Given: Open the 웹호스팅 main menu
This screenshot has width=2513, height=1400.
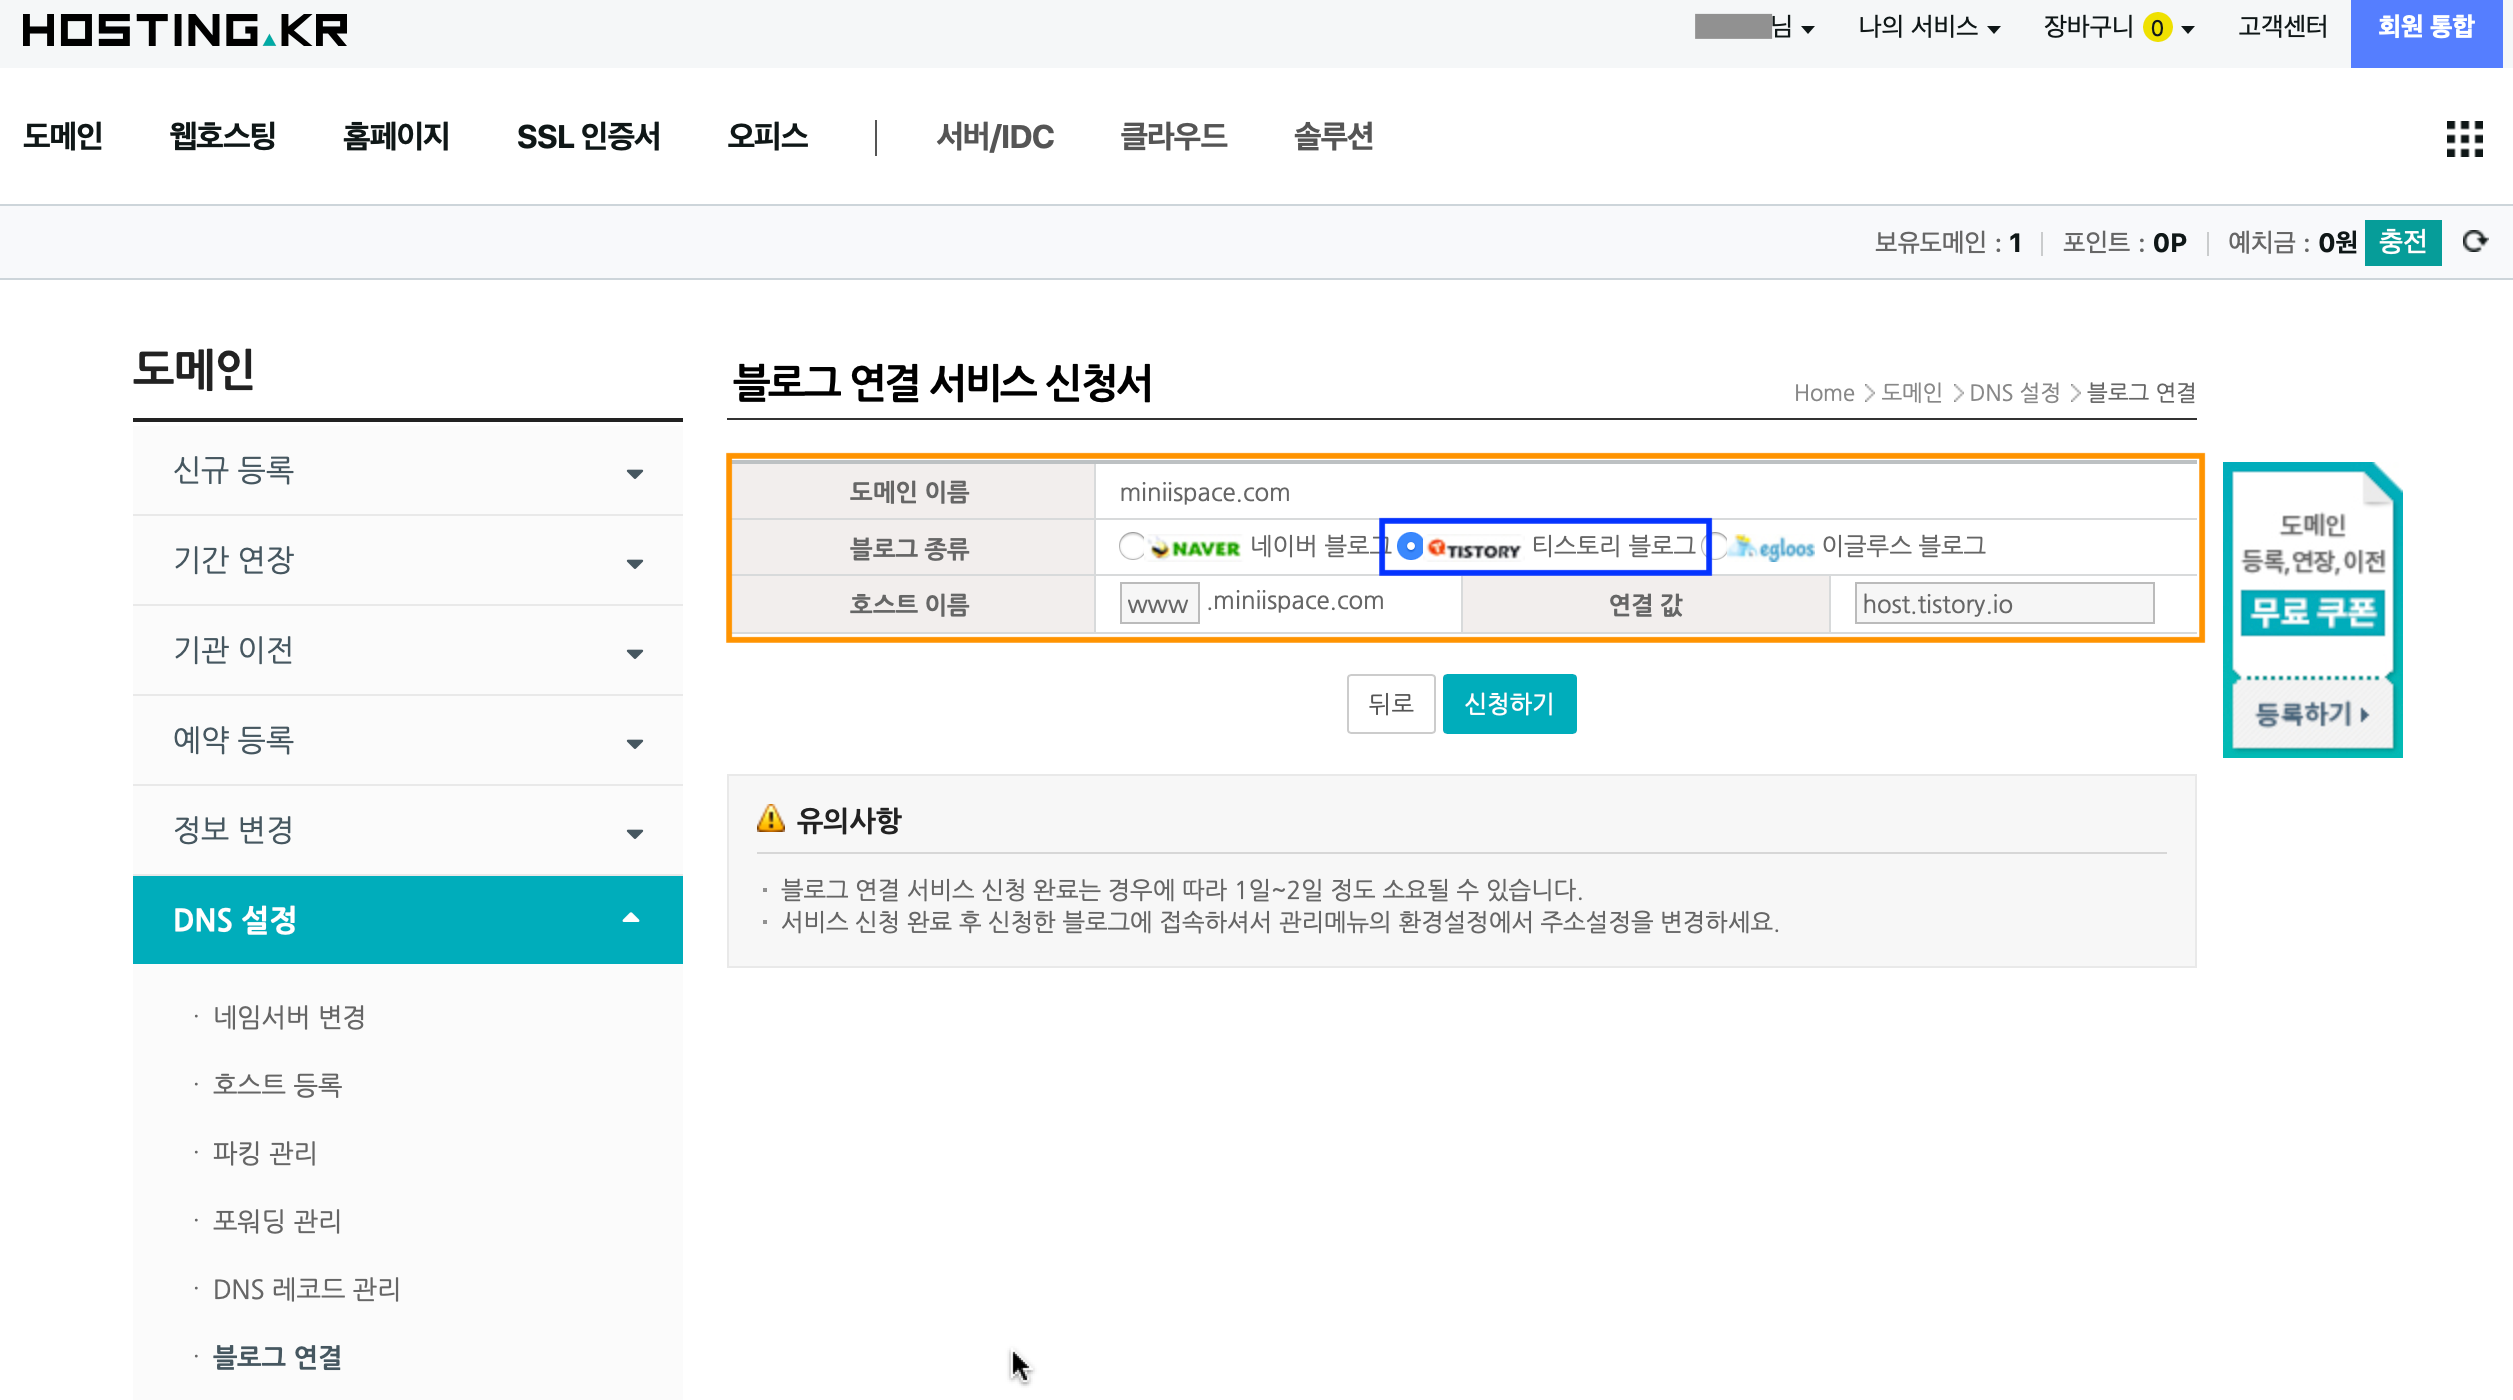Looking at the screenshot, I should click(x=222, y=136).
